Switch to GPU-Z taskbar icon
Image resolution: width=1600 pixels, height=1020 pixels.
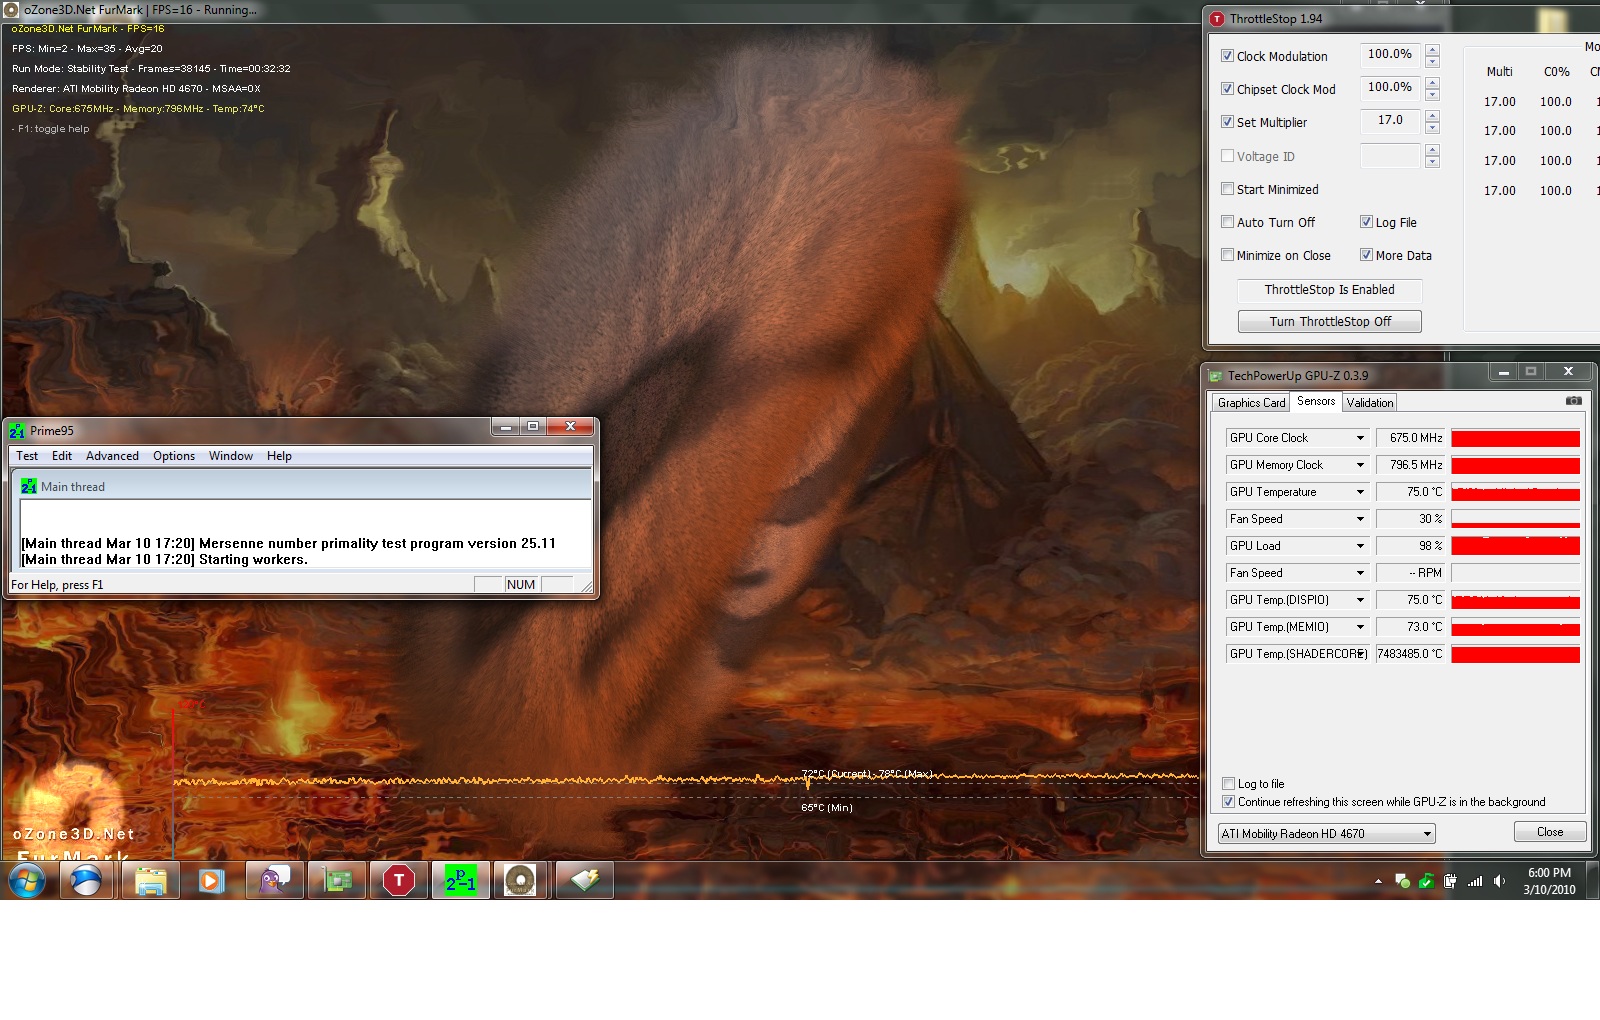[x=337, y=881]
